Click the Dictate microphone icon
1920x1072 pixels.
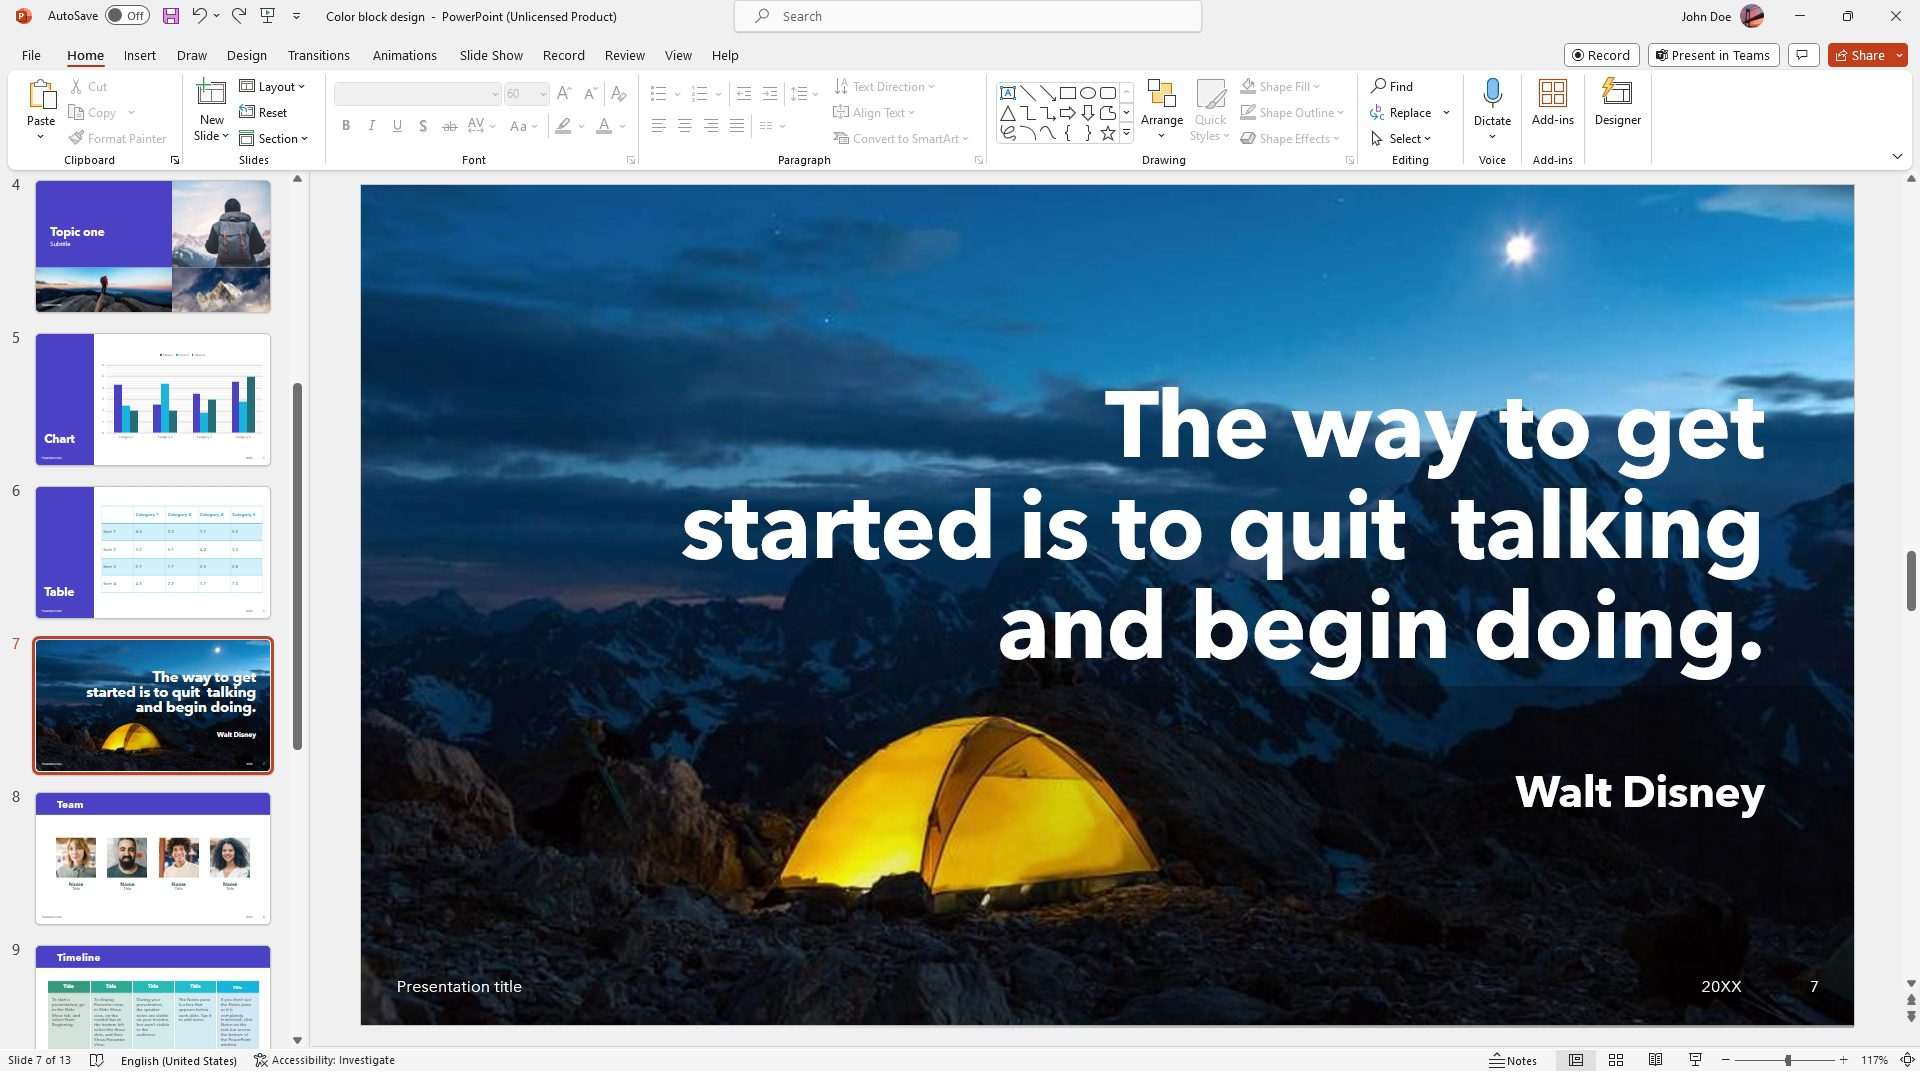tap(1492, 94)
